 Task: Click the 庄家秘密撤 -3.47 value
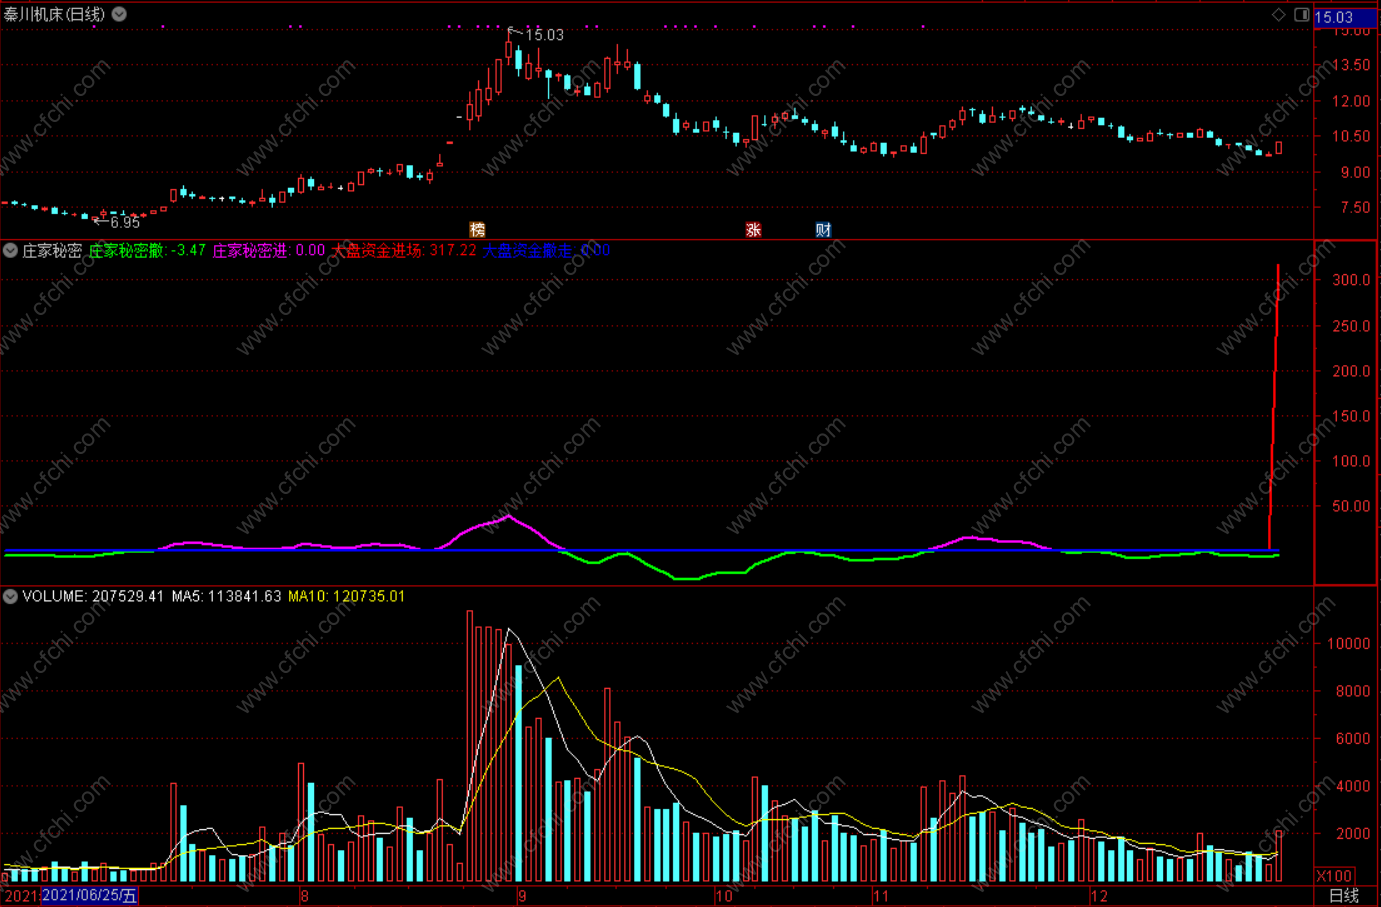[x=147, y=251]
